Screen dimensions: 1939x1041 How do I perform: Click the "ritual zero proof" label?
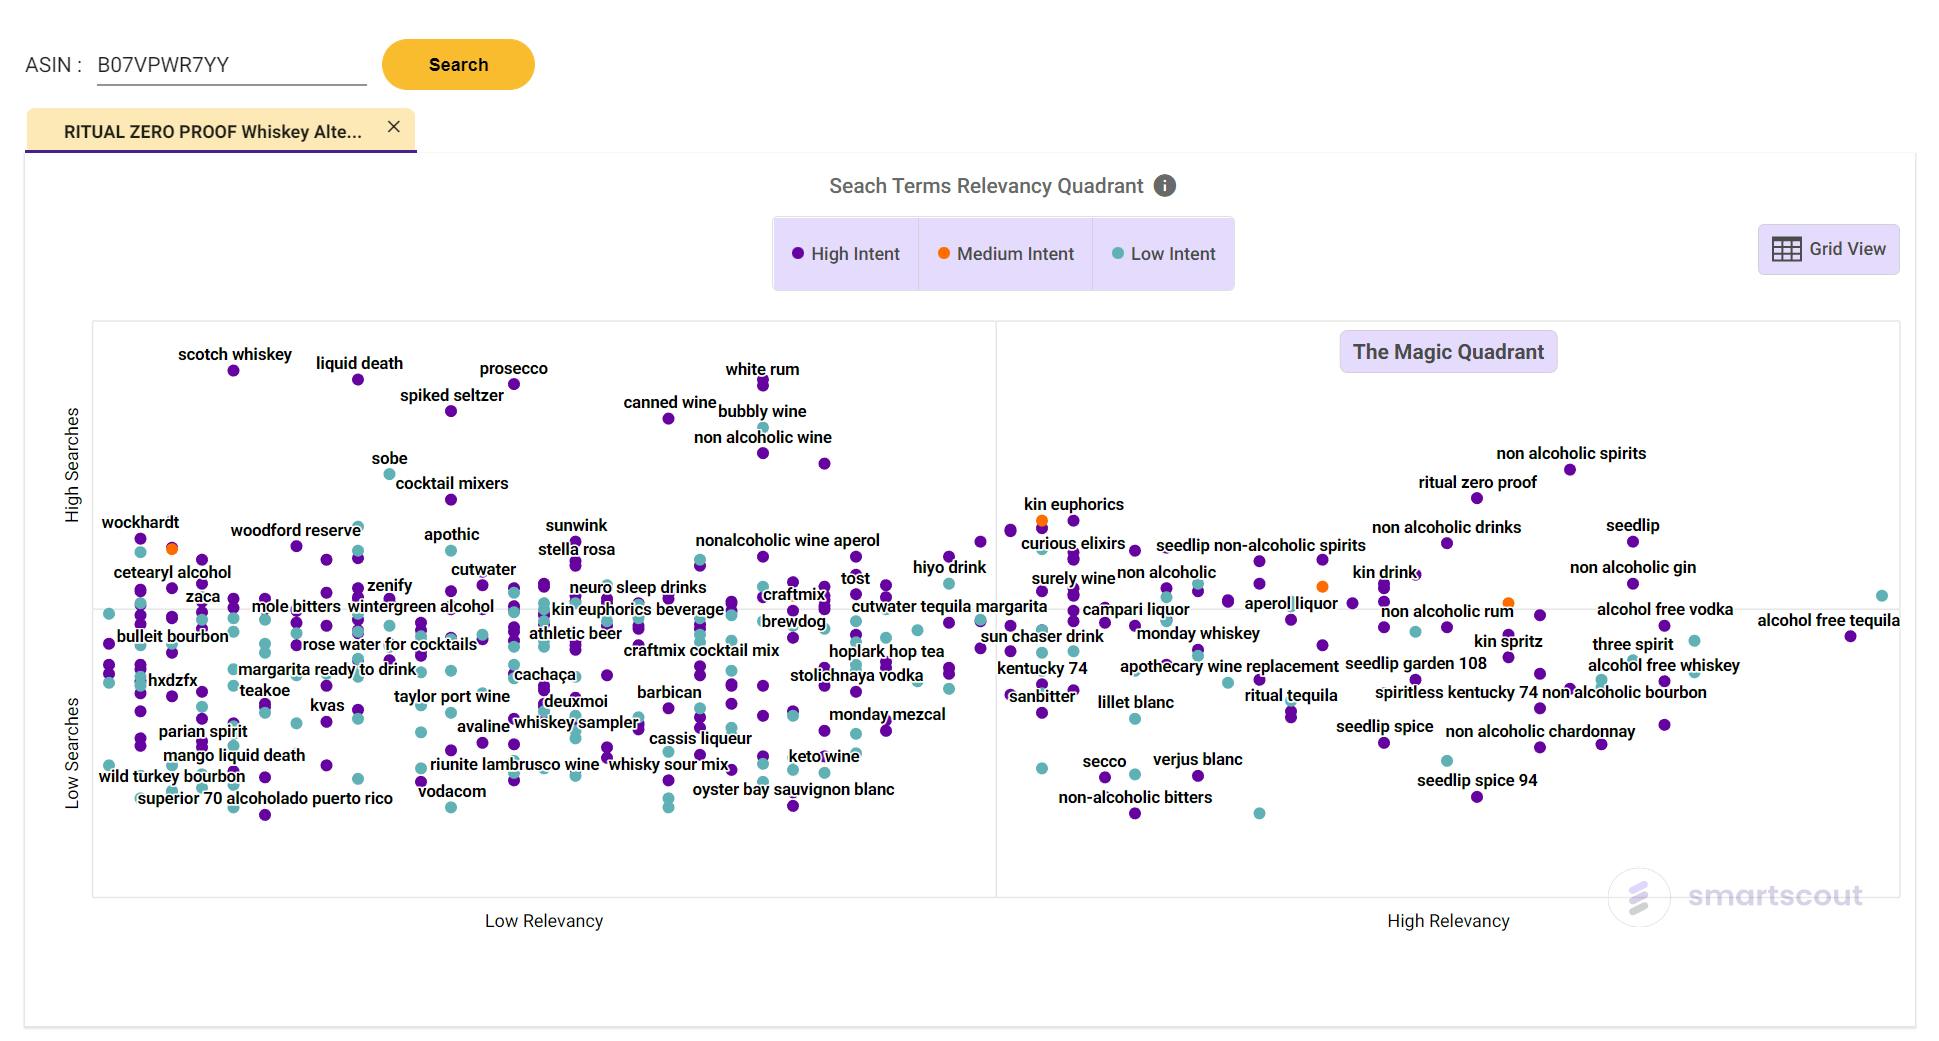coord(1477,482)
